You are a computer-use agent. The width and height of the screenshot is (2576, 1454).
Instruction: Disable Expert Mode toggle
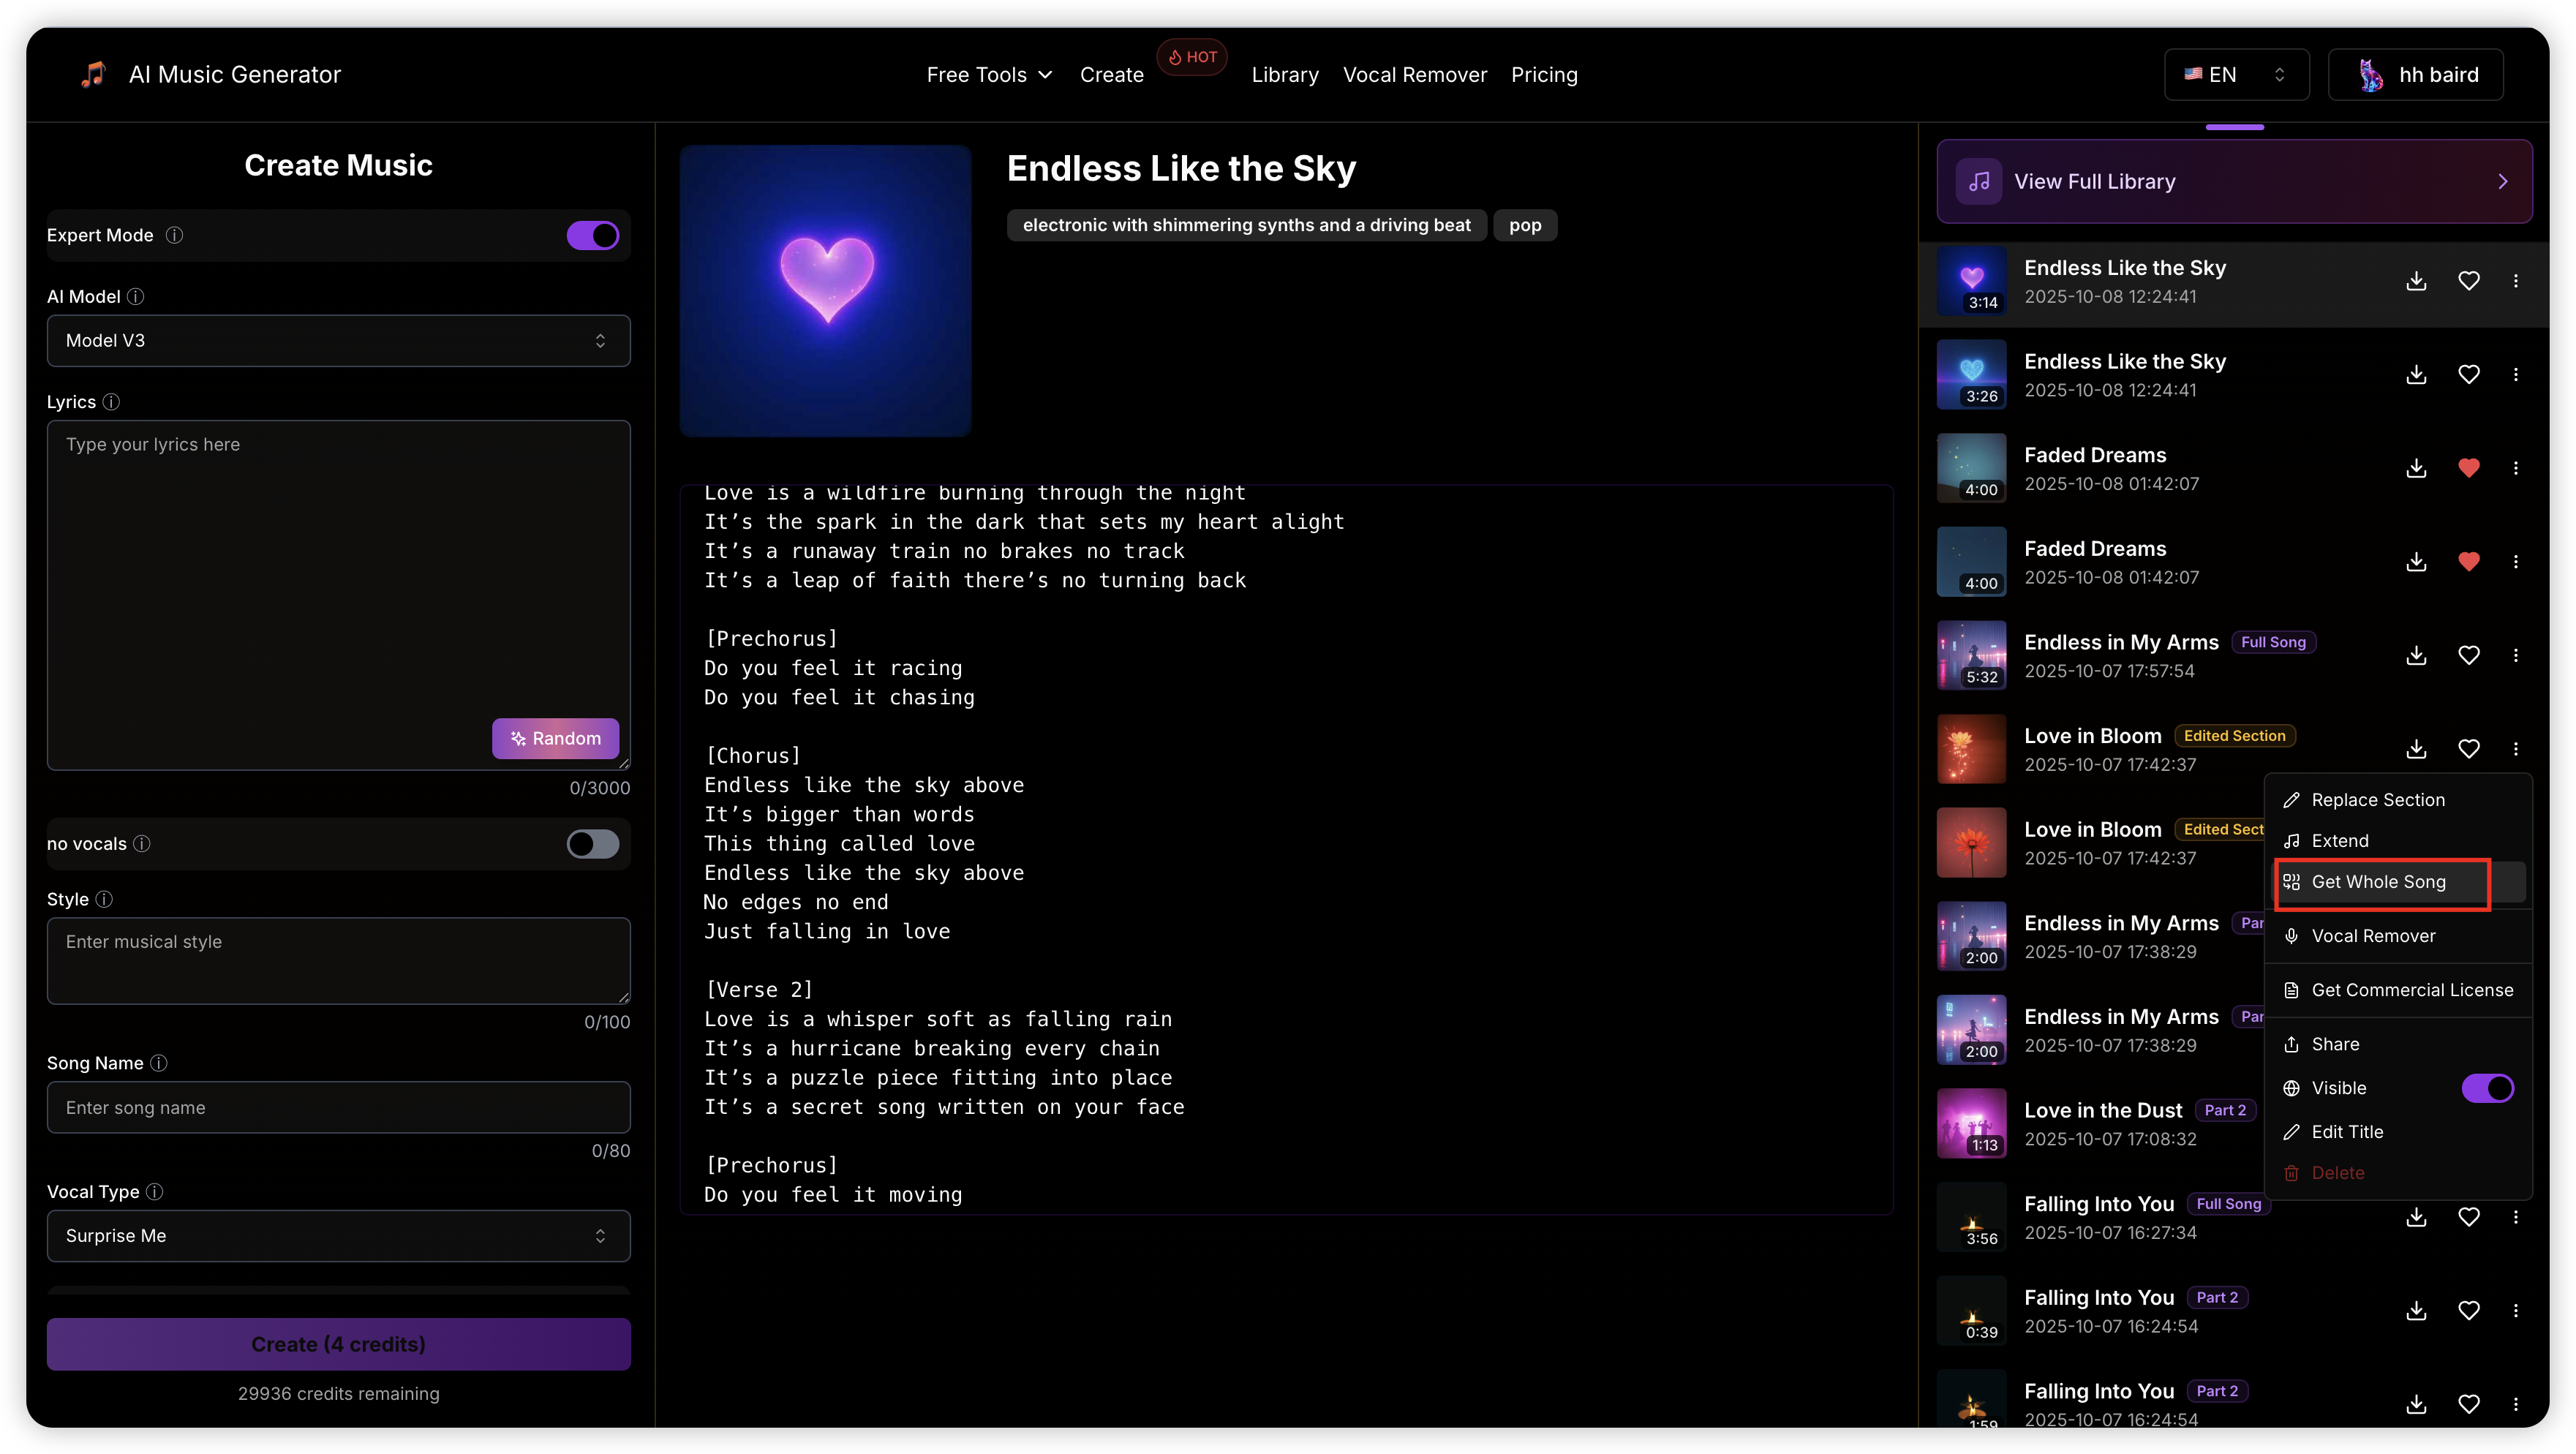coord(593,236)
